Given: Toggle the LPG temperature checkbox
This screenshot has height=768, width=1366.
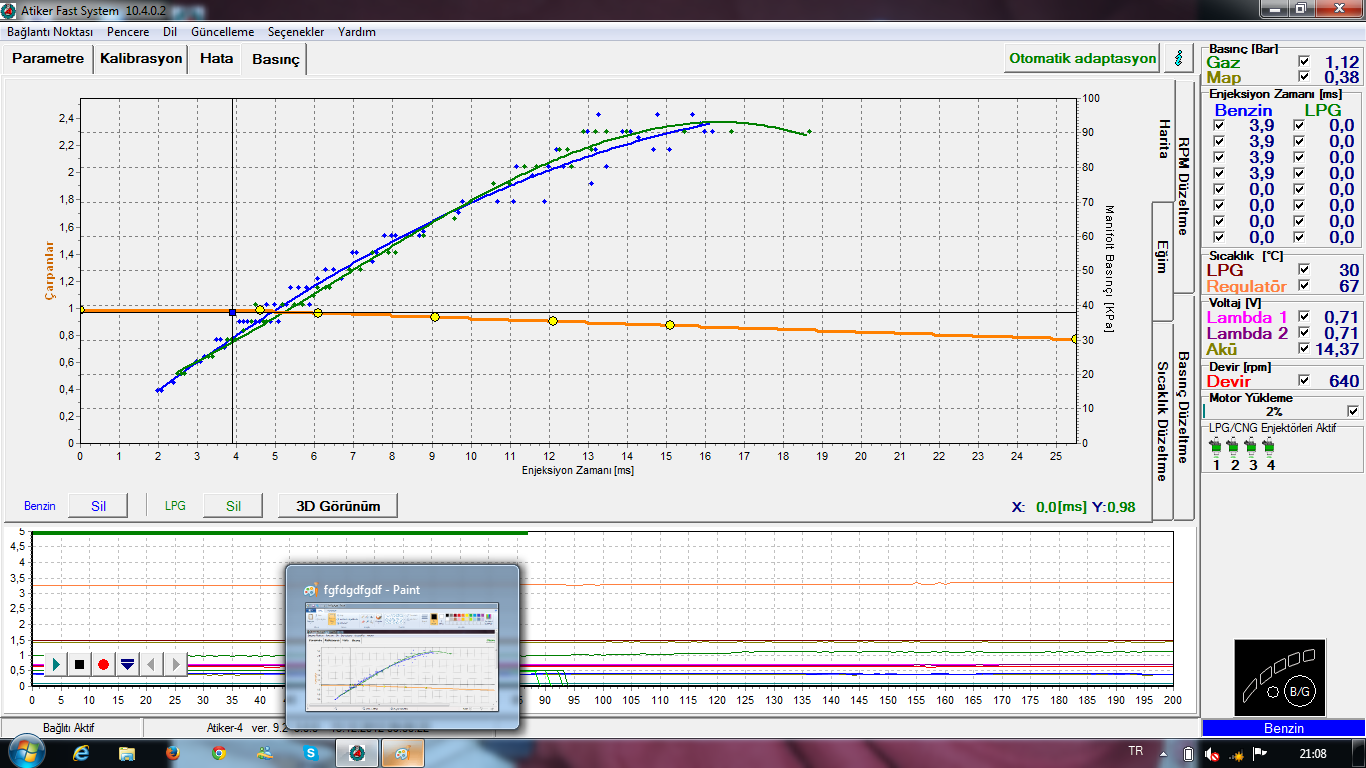Looking at the screenshot, I should click(1303, 270).
